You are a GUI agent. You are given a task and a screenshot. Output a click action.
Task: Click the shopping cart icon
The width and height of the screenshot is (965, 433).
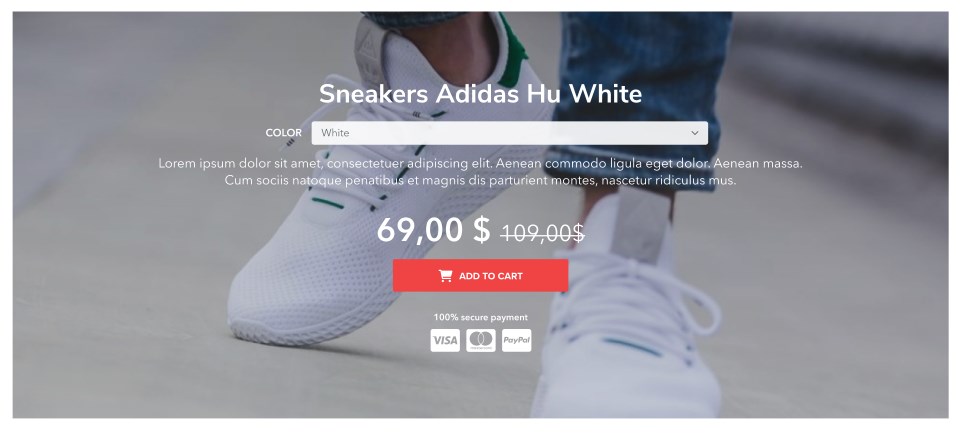coord(445,276)
